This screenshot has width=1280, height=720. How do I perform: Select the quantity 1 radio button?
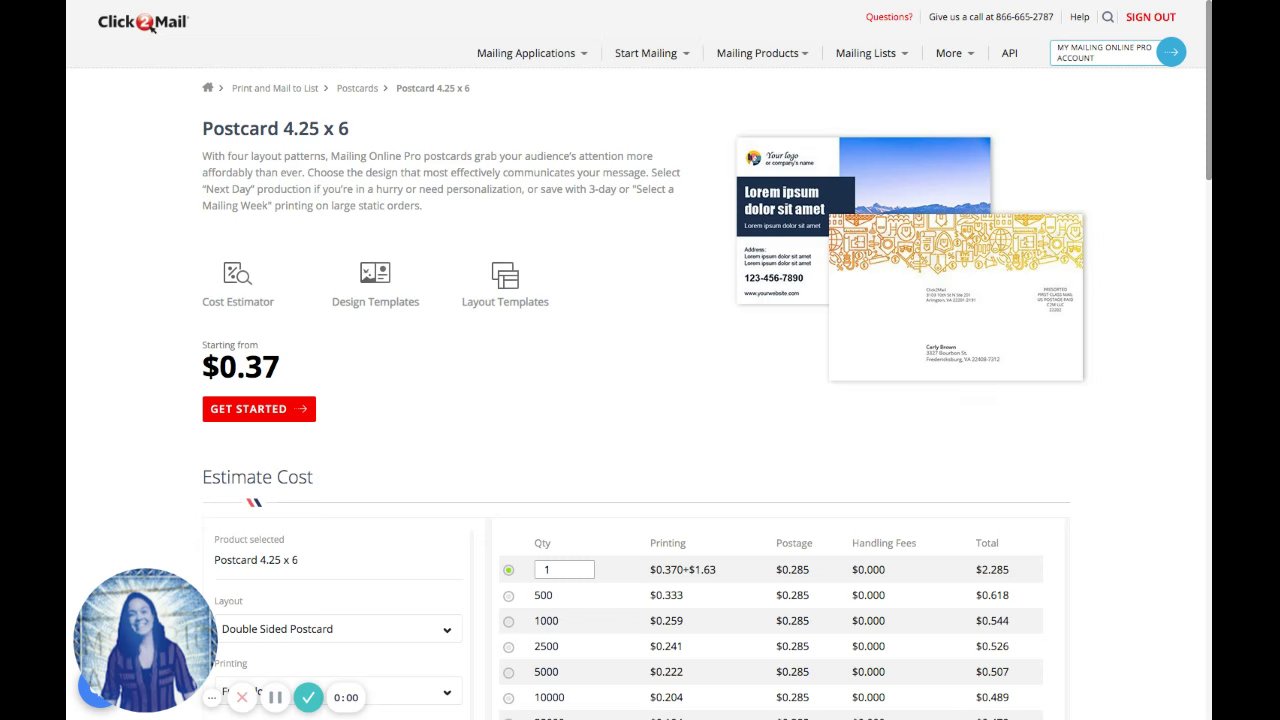coord(509,570)
